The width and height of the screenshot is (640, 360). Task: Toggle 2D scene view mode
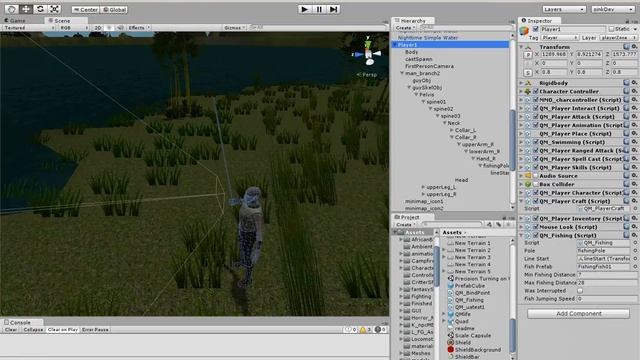coord(98,28)
